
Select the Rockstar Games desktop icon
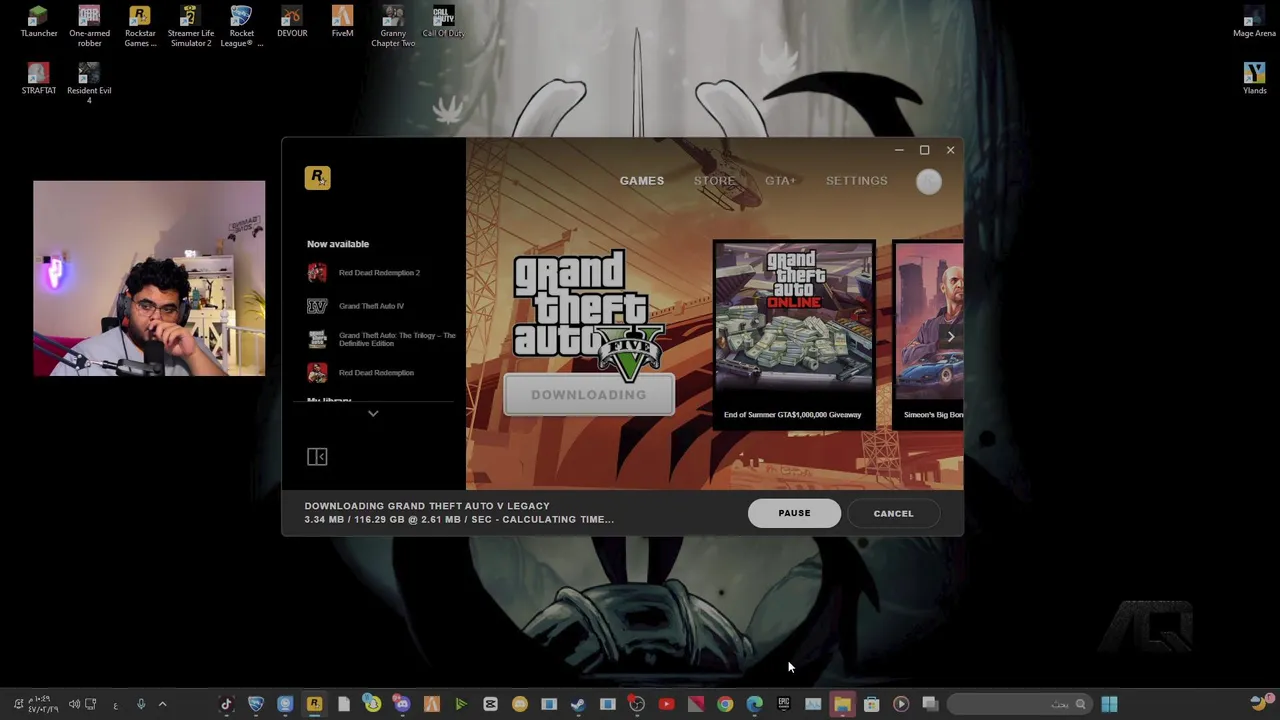point(140,27)
